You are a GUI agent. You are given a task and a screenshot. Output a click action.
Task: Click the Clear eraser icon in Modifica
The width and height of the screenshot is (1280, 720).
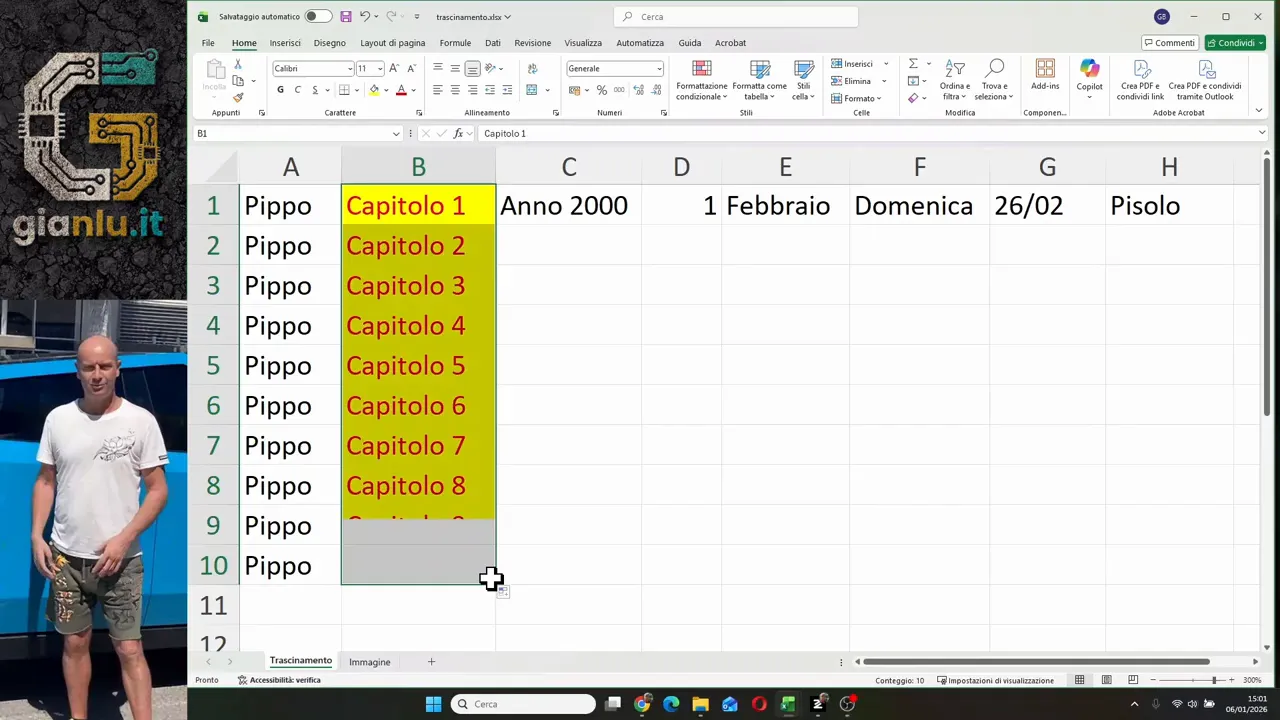point(913,98)
